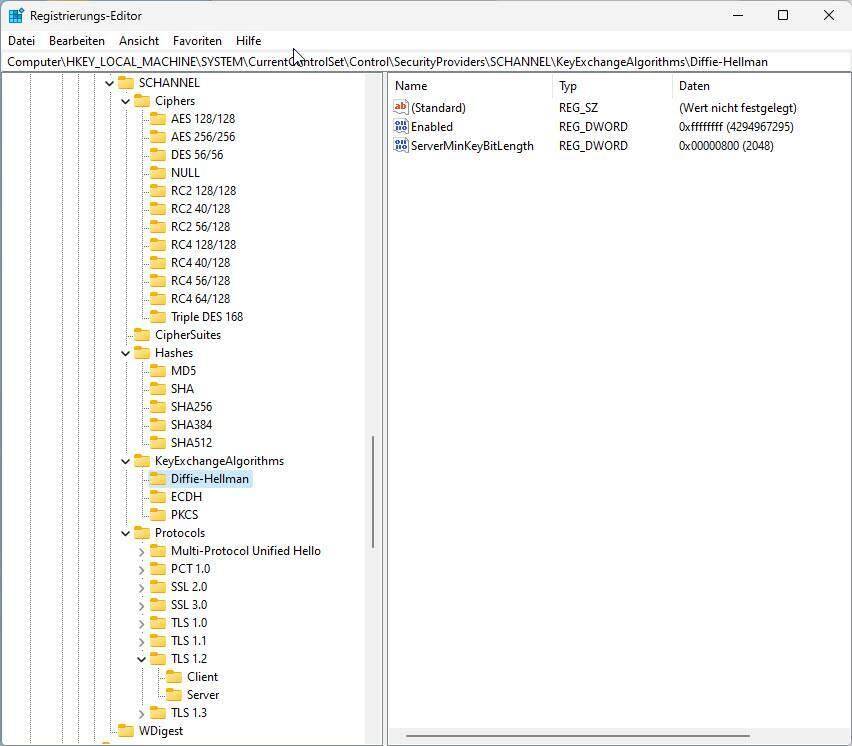The image size is (852, 746).
Task: Select the AES 256/256 cipher key
Action: point(203,137)
